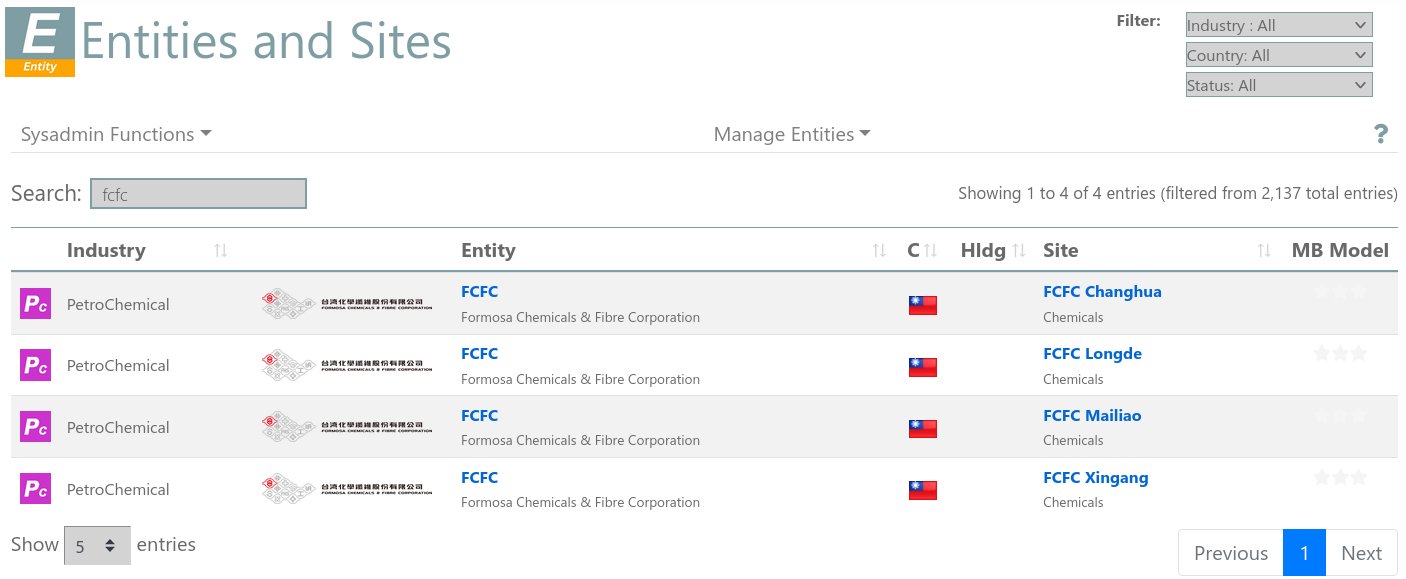Open the FCFC Changhua site link
Viewport: 1406px width, 579px height.
(x=1101, y=292)
